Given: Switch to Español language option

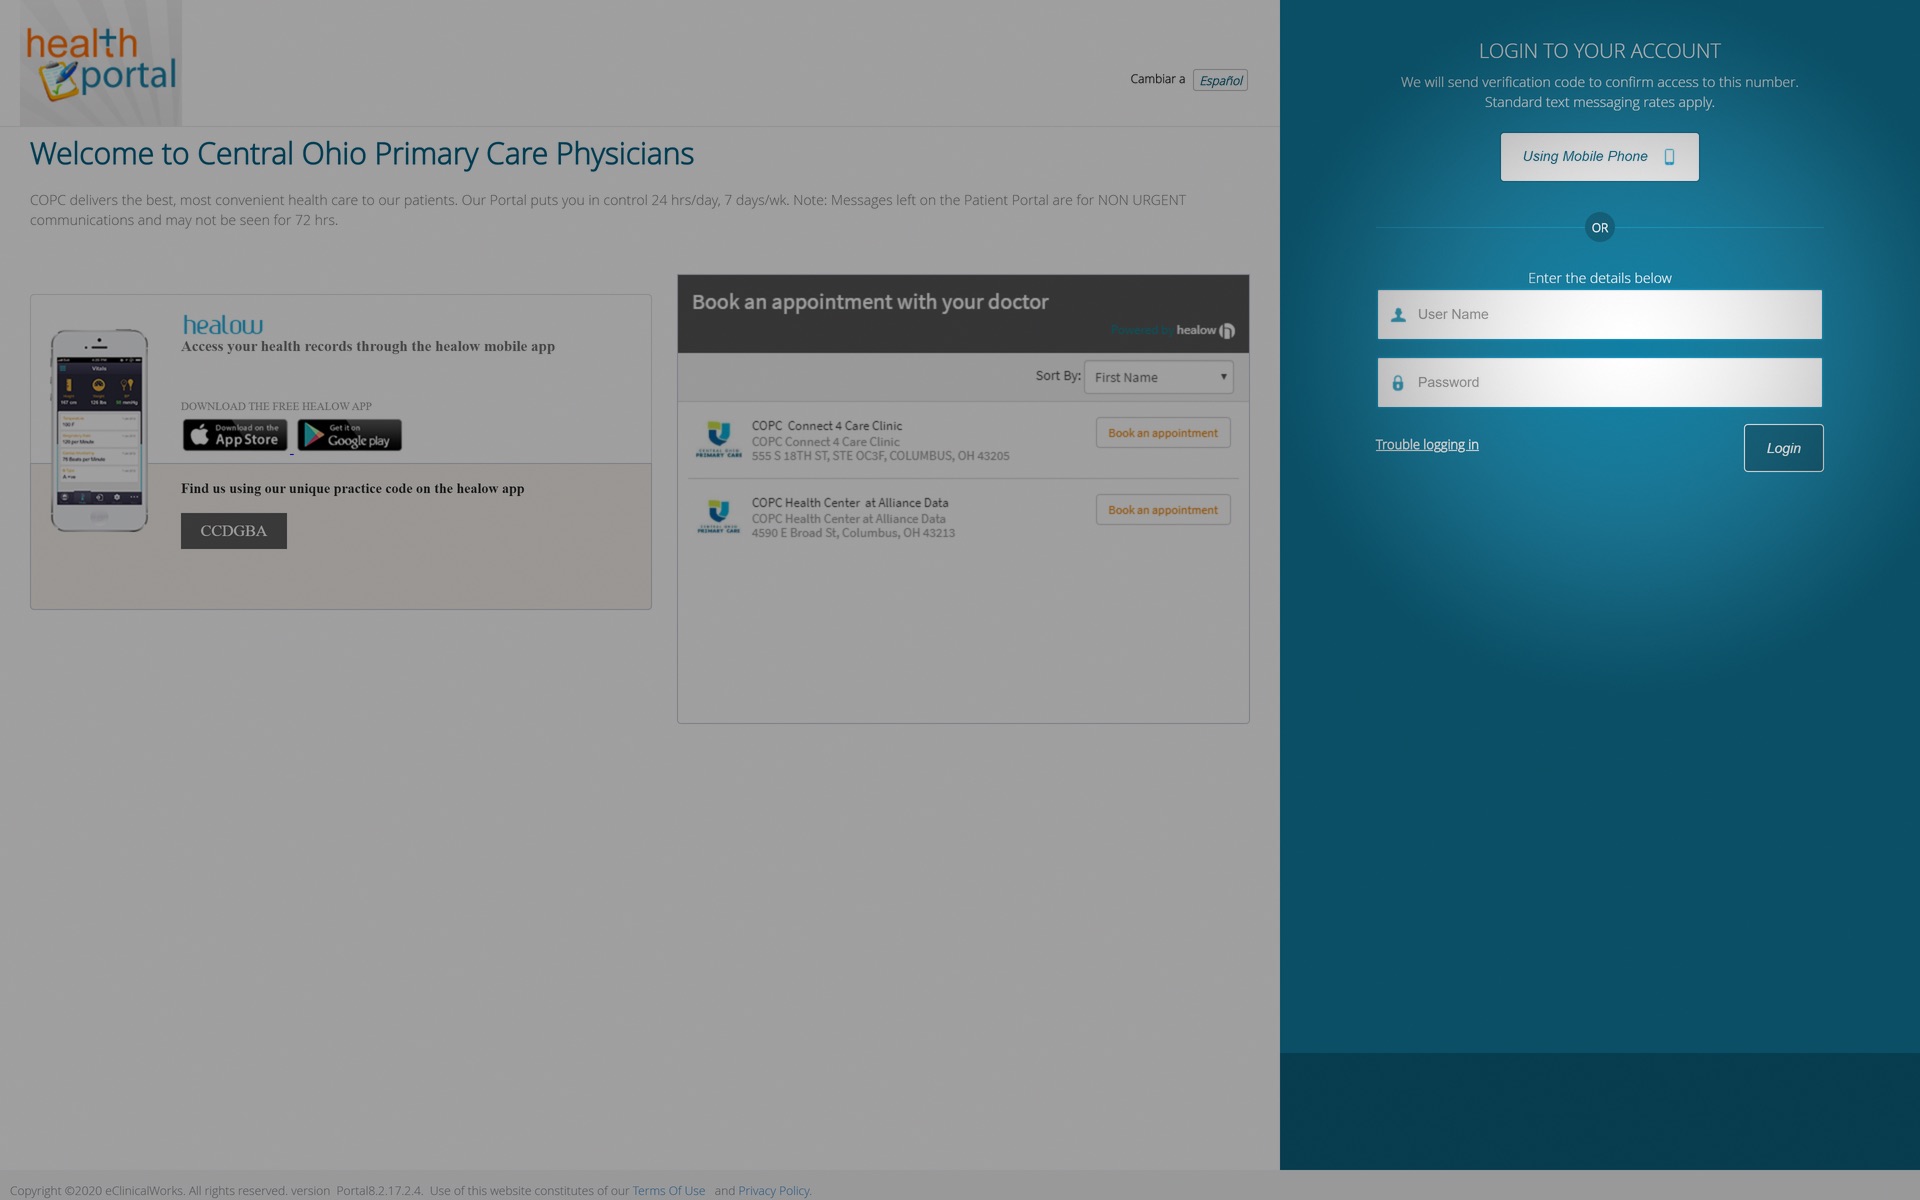Looking at the screenshot, I should point(1219,80).
